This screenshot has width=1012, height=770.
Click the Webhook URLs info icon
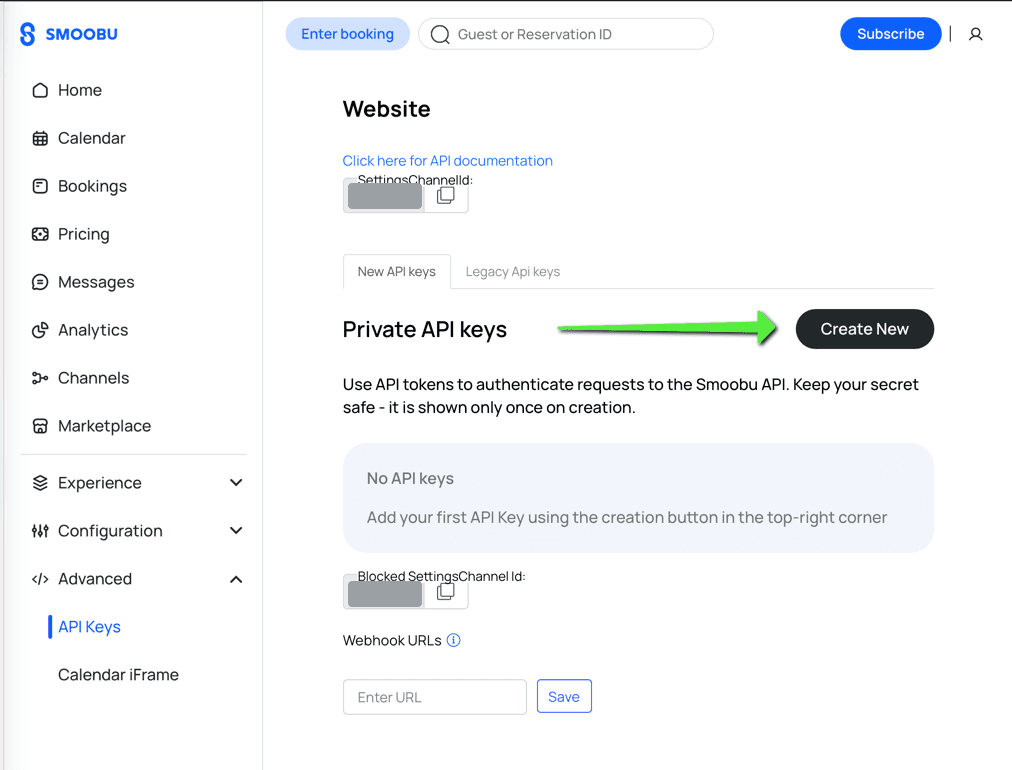tap(454, 640)
